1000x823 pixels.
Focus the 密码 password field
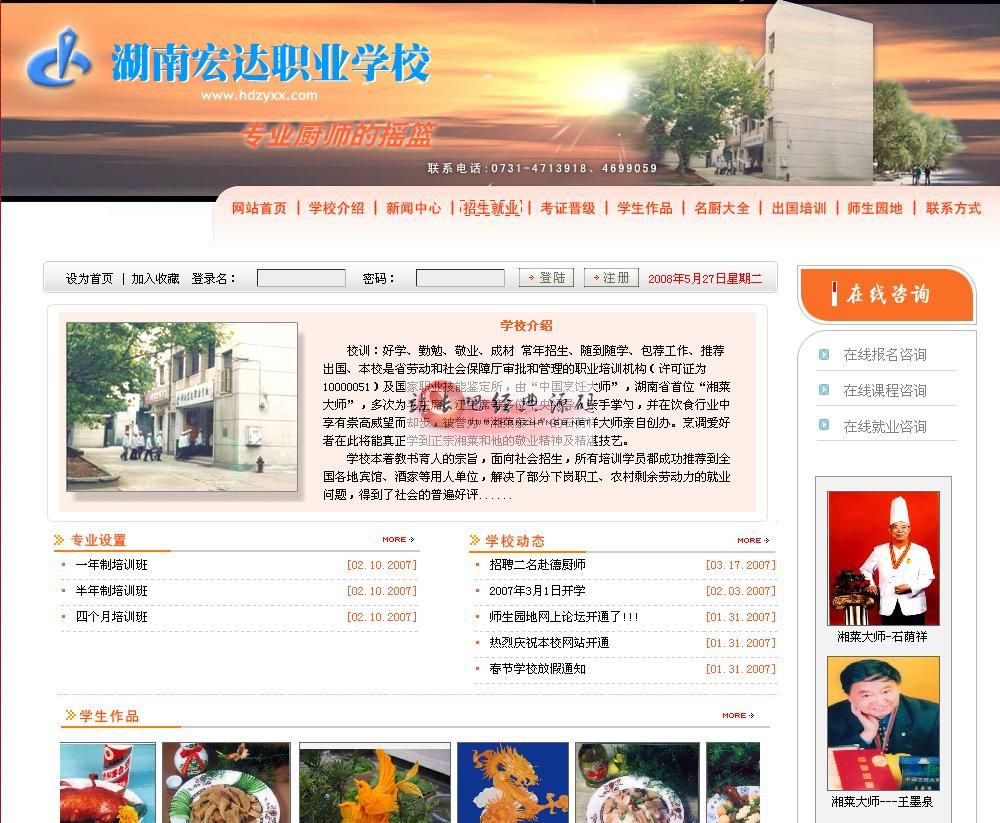tap(460, 278)
